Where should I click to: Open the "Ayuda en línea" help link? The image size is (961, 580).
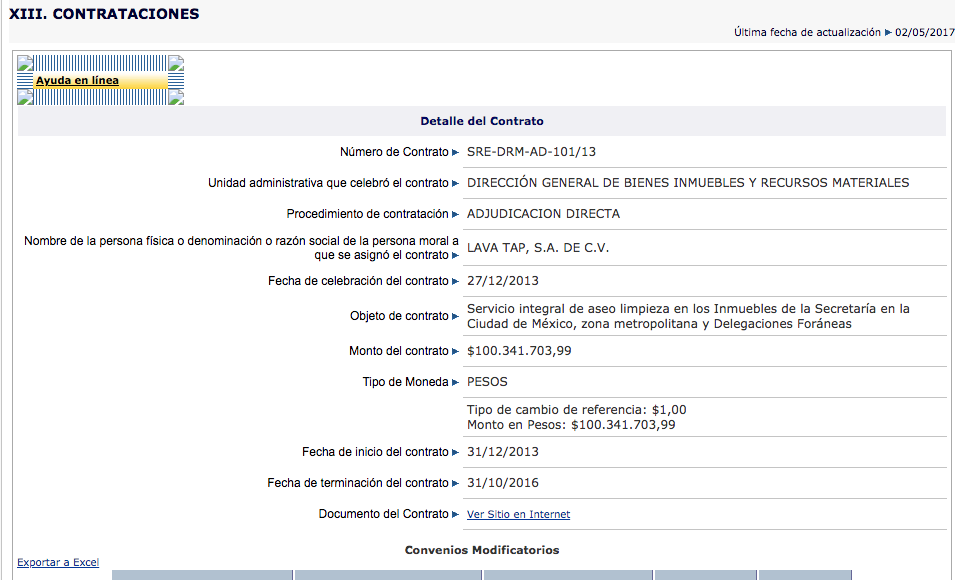pos(77,81)
